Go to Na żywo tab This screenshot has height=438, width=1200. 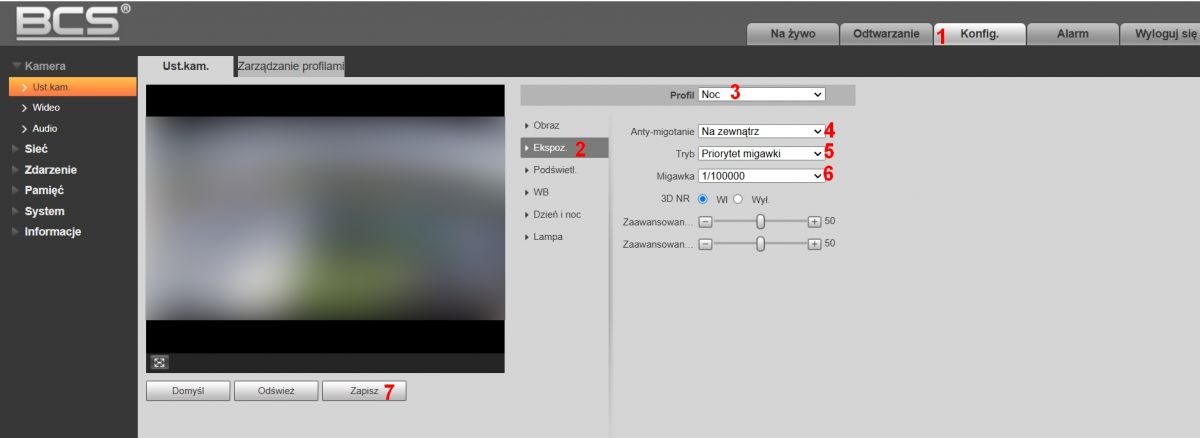[792, 34]
